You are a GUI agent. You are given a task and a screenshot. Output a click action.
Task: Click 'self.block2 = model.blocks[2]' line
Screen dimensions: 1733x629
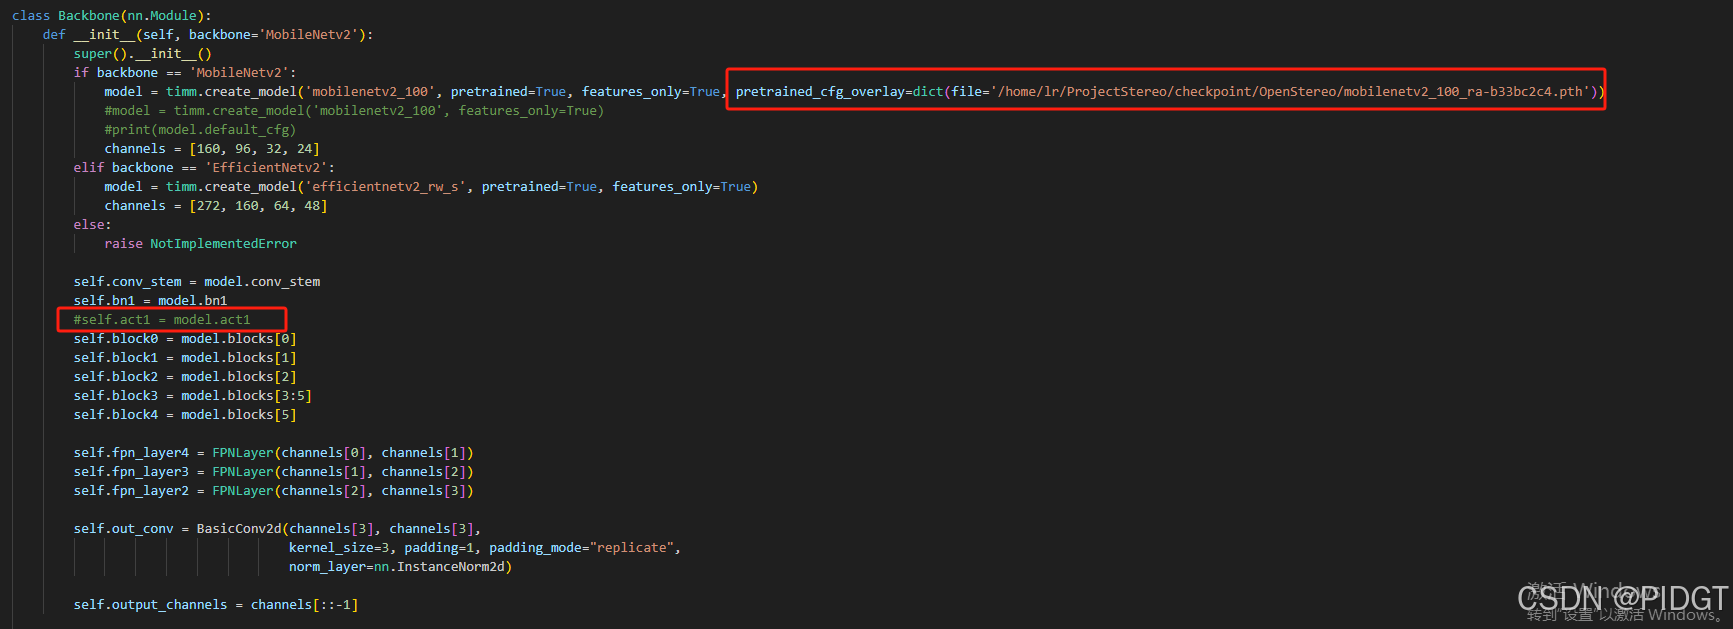pyautogui.click(x=185, y=376)
